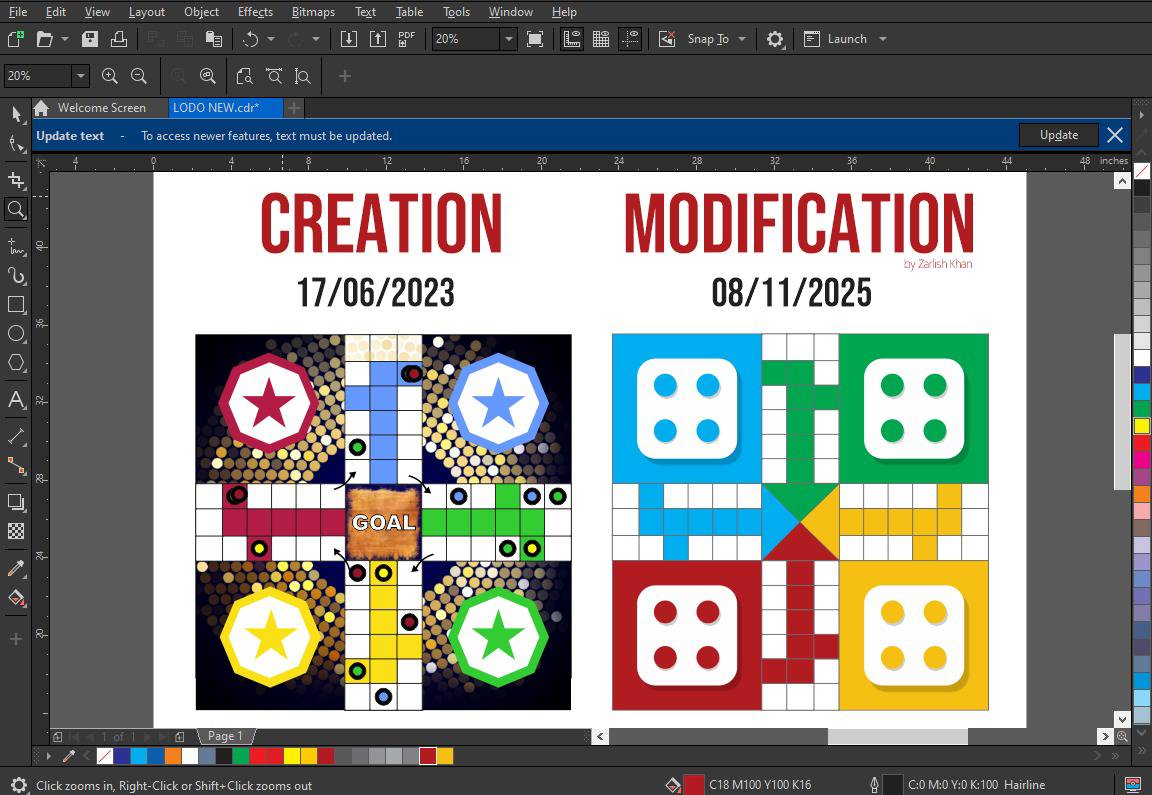Click the yellow swatch in right color palette

[1142, 425]
